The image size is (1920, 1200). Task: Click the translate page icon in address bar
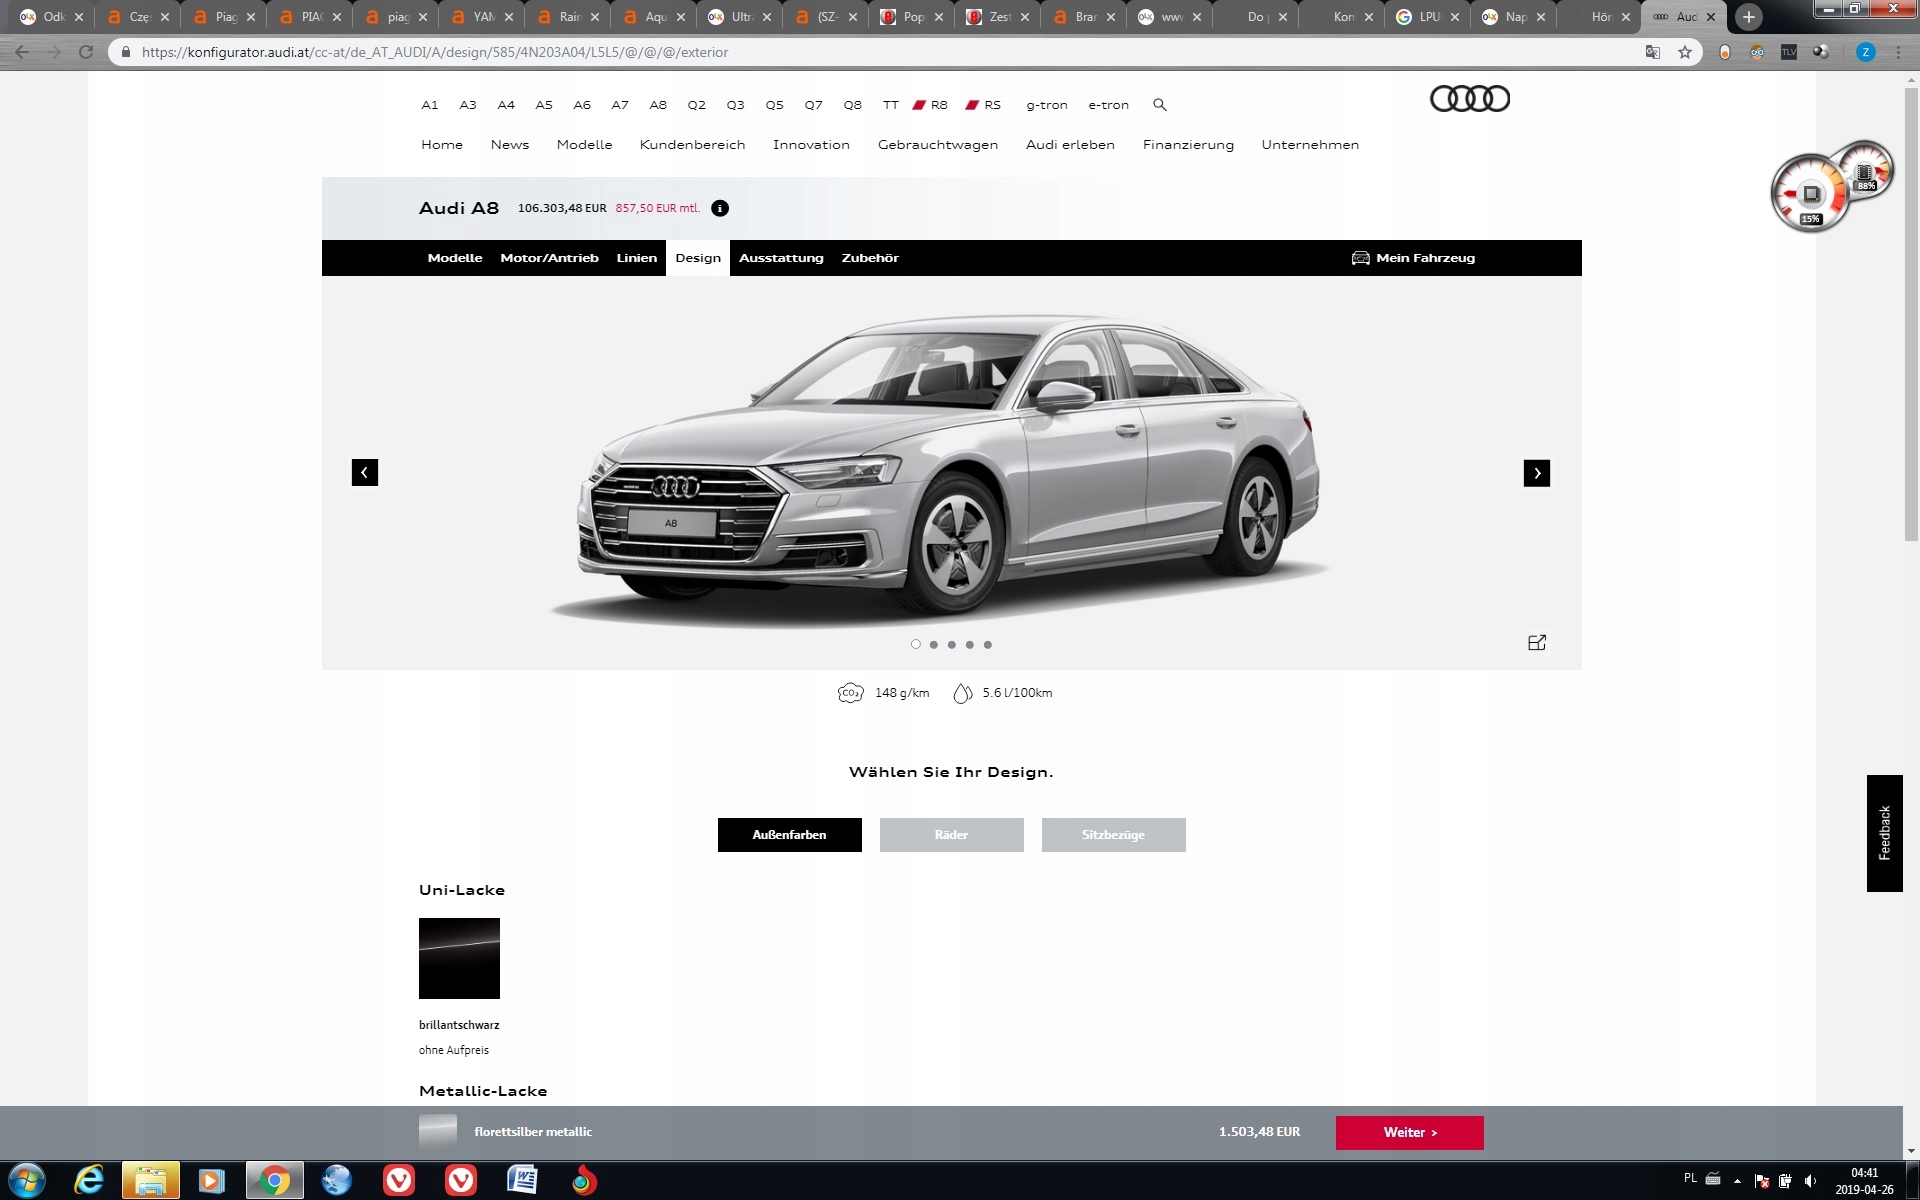[1653, 52]
